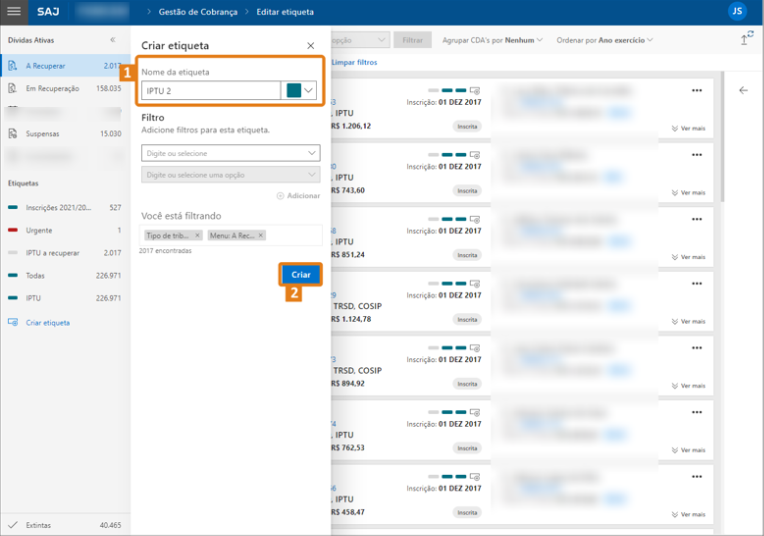Click the back arrow on right panel
The height and width of the screenshot is (536, 764).
tap(742, 90)
